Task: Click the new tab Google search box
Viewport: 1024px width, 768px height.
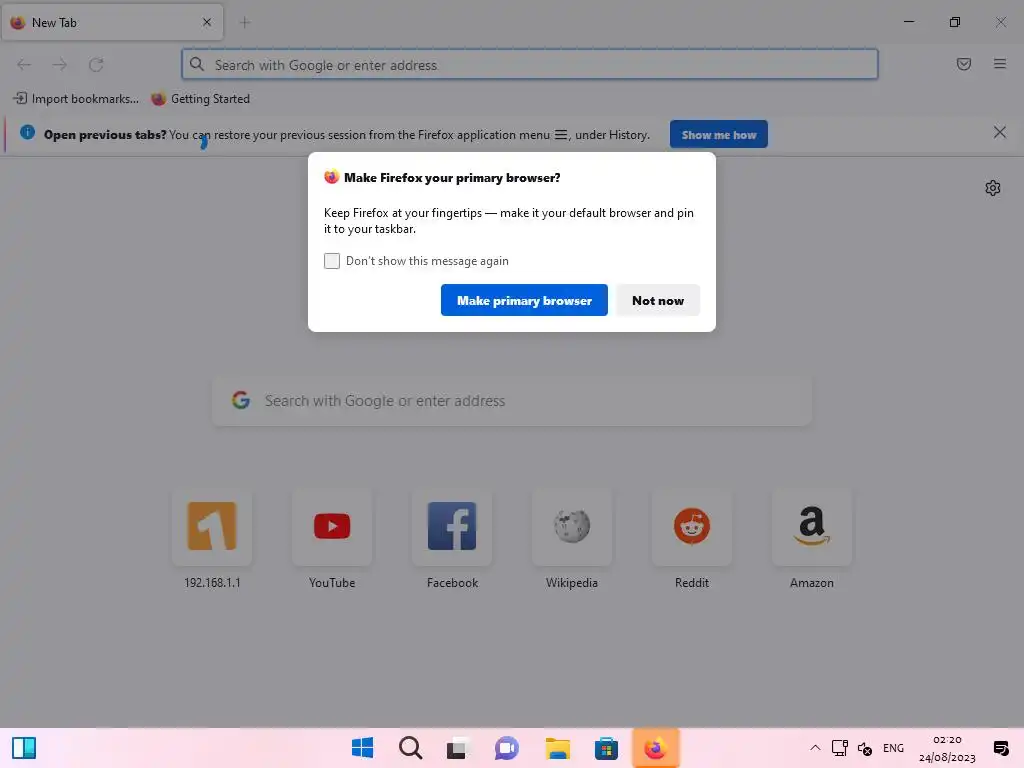Action: click(512, 400)
